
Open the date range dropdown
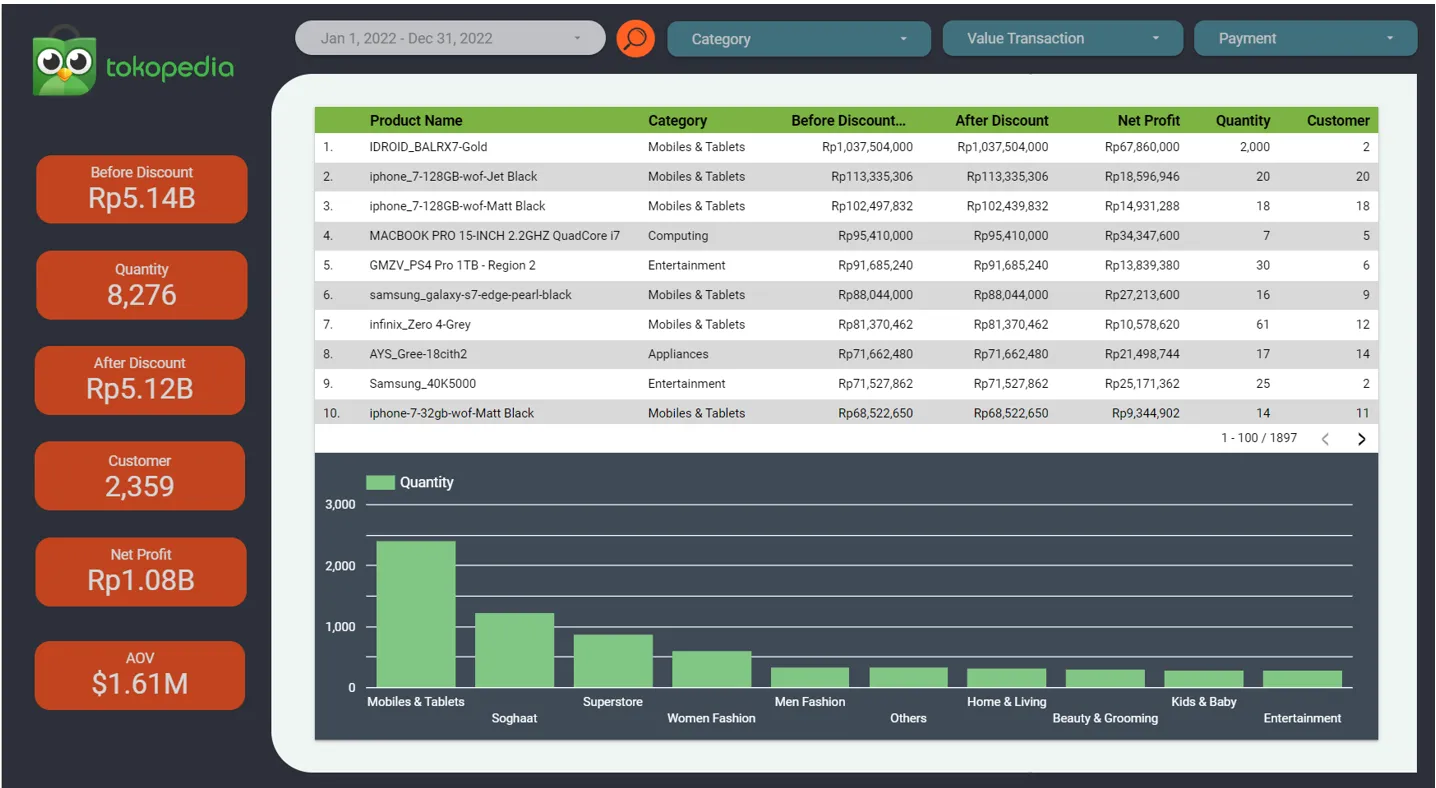(x=450, y=39)
